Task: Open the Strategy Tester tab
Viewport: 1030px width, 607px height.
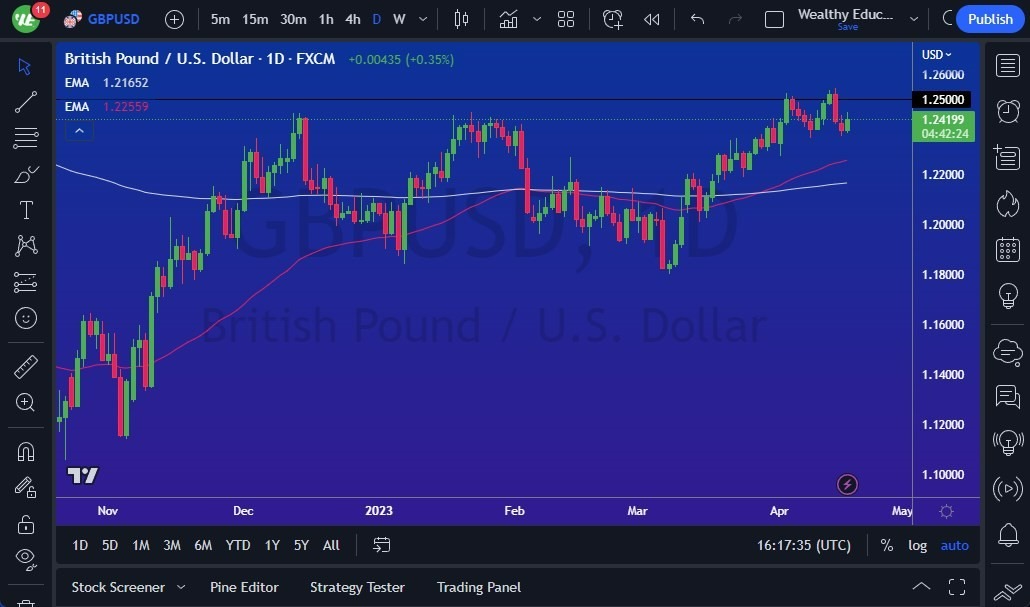Action: pyautogui.click(x=357, y=587)
